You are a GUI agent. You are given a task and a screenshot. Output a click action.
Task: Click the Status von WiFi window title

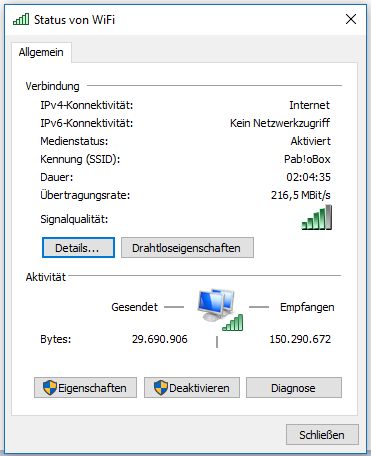click(x=74, y=20)
